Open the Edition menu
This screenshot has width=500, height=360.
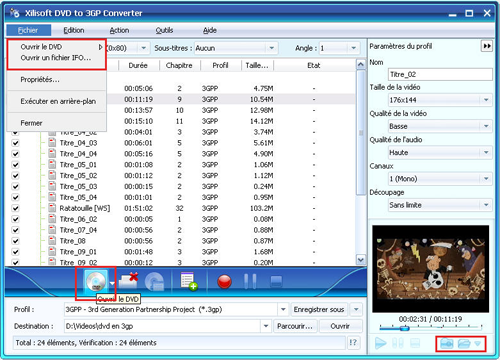pos(74,30)
